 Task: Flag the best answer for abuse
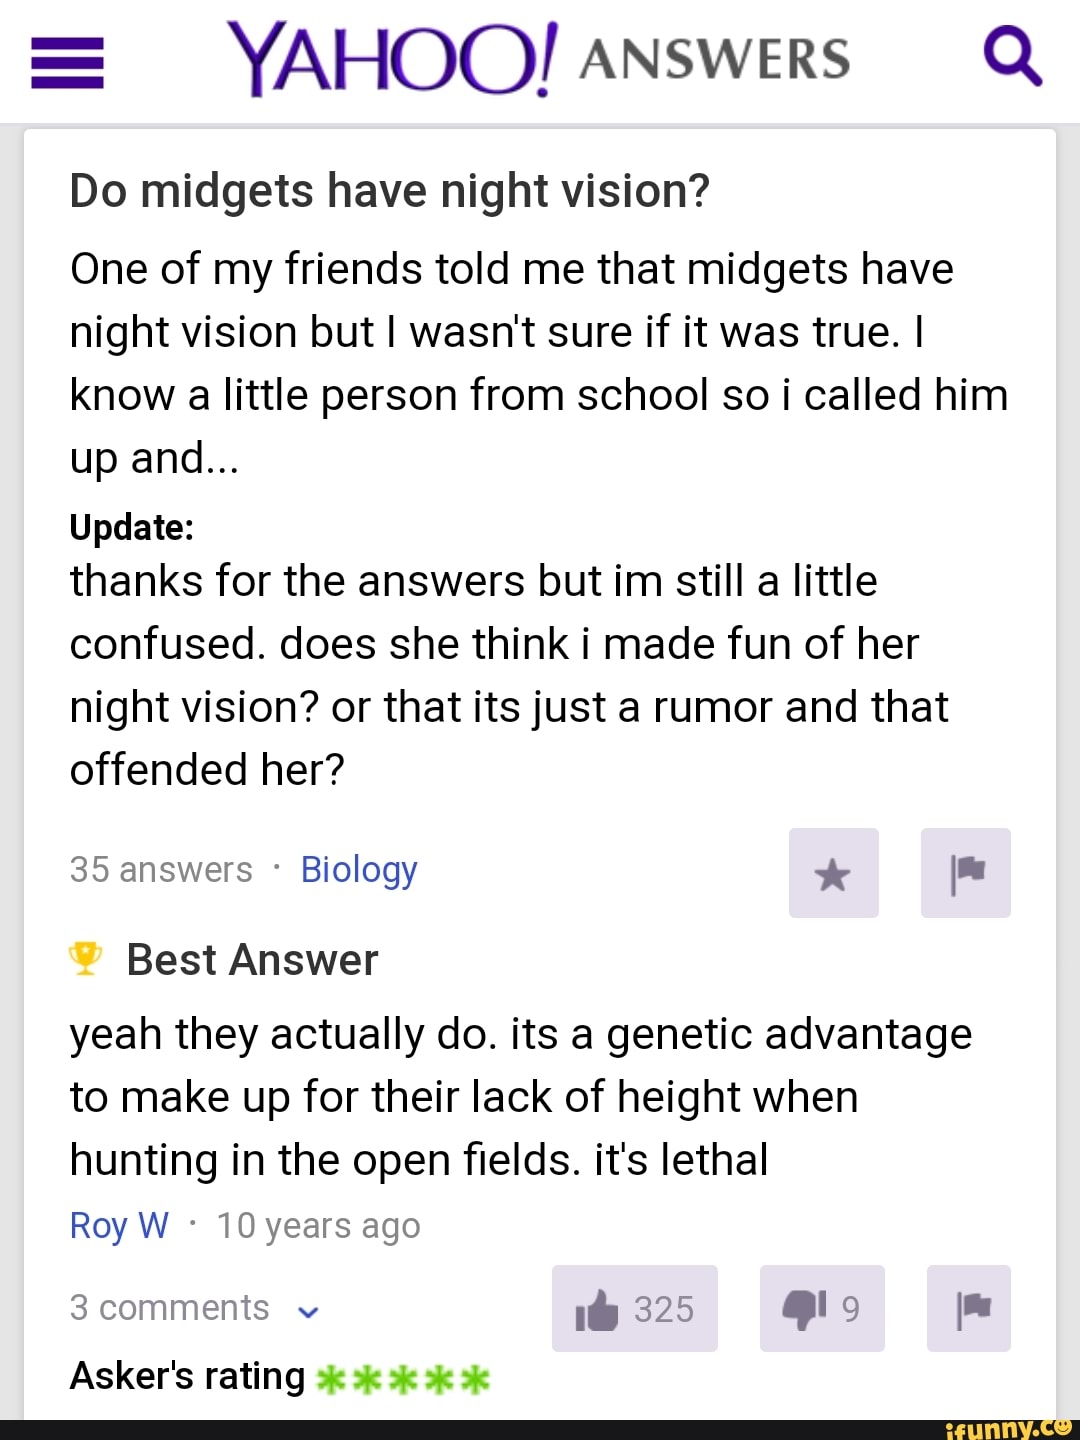coord(968,1308)
